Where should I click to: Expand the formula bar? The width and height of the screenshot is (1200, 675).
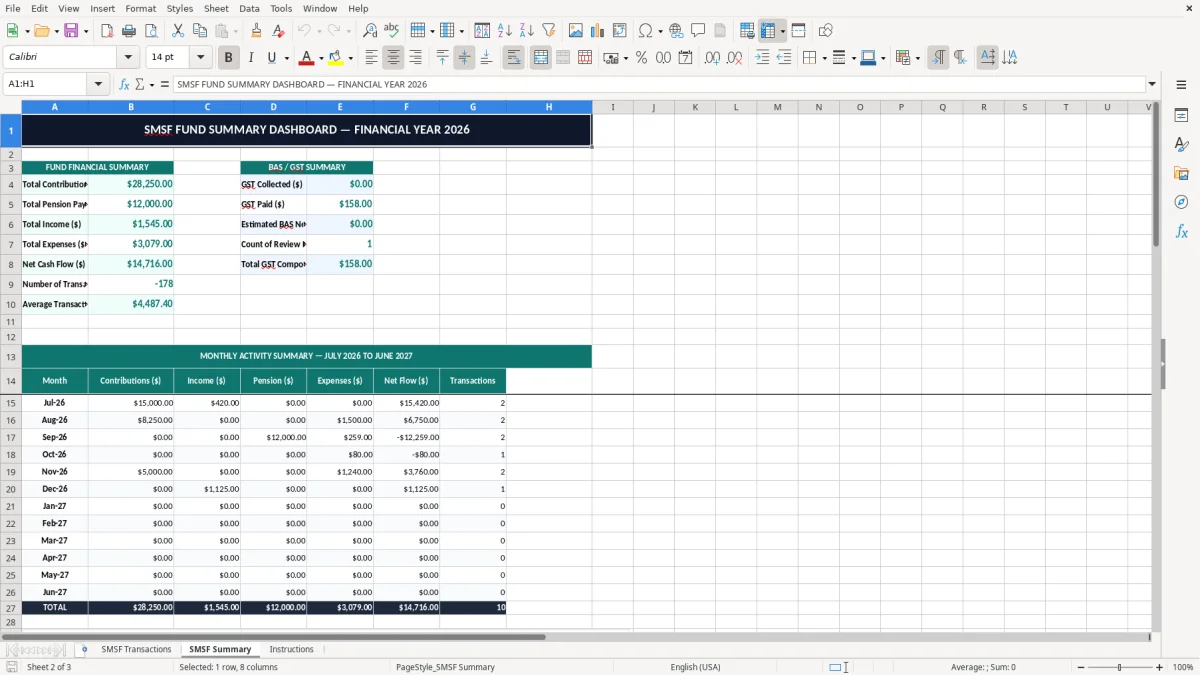(1152, 84)
